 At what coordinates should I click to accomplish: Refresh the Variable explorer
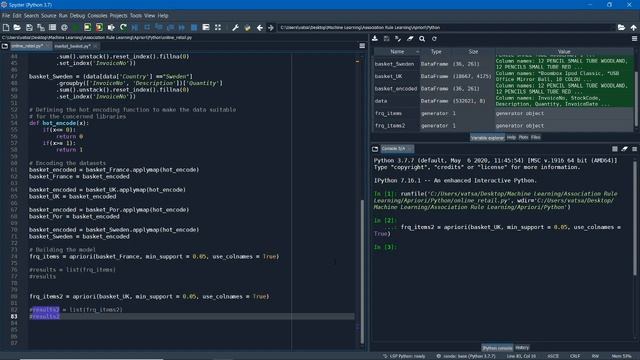click(x=434, y=39)
